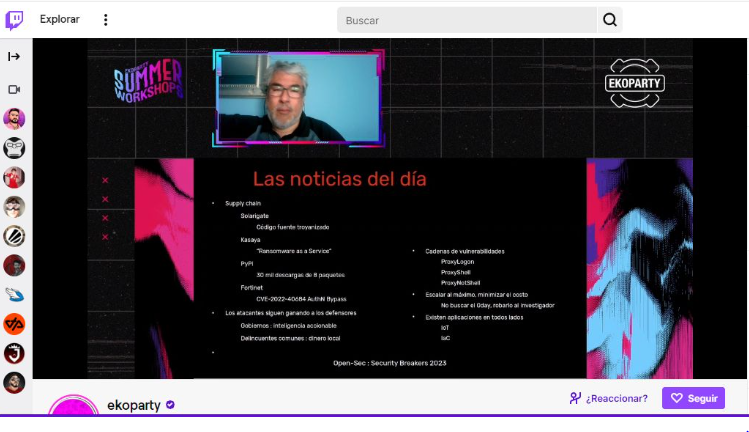The image size is (749, 432).
Task: Click the "CVE-2022-40684 AuthN Bypass" slide line
Action: tap(301, 299)
